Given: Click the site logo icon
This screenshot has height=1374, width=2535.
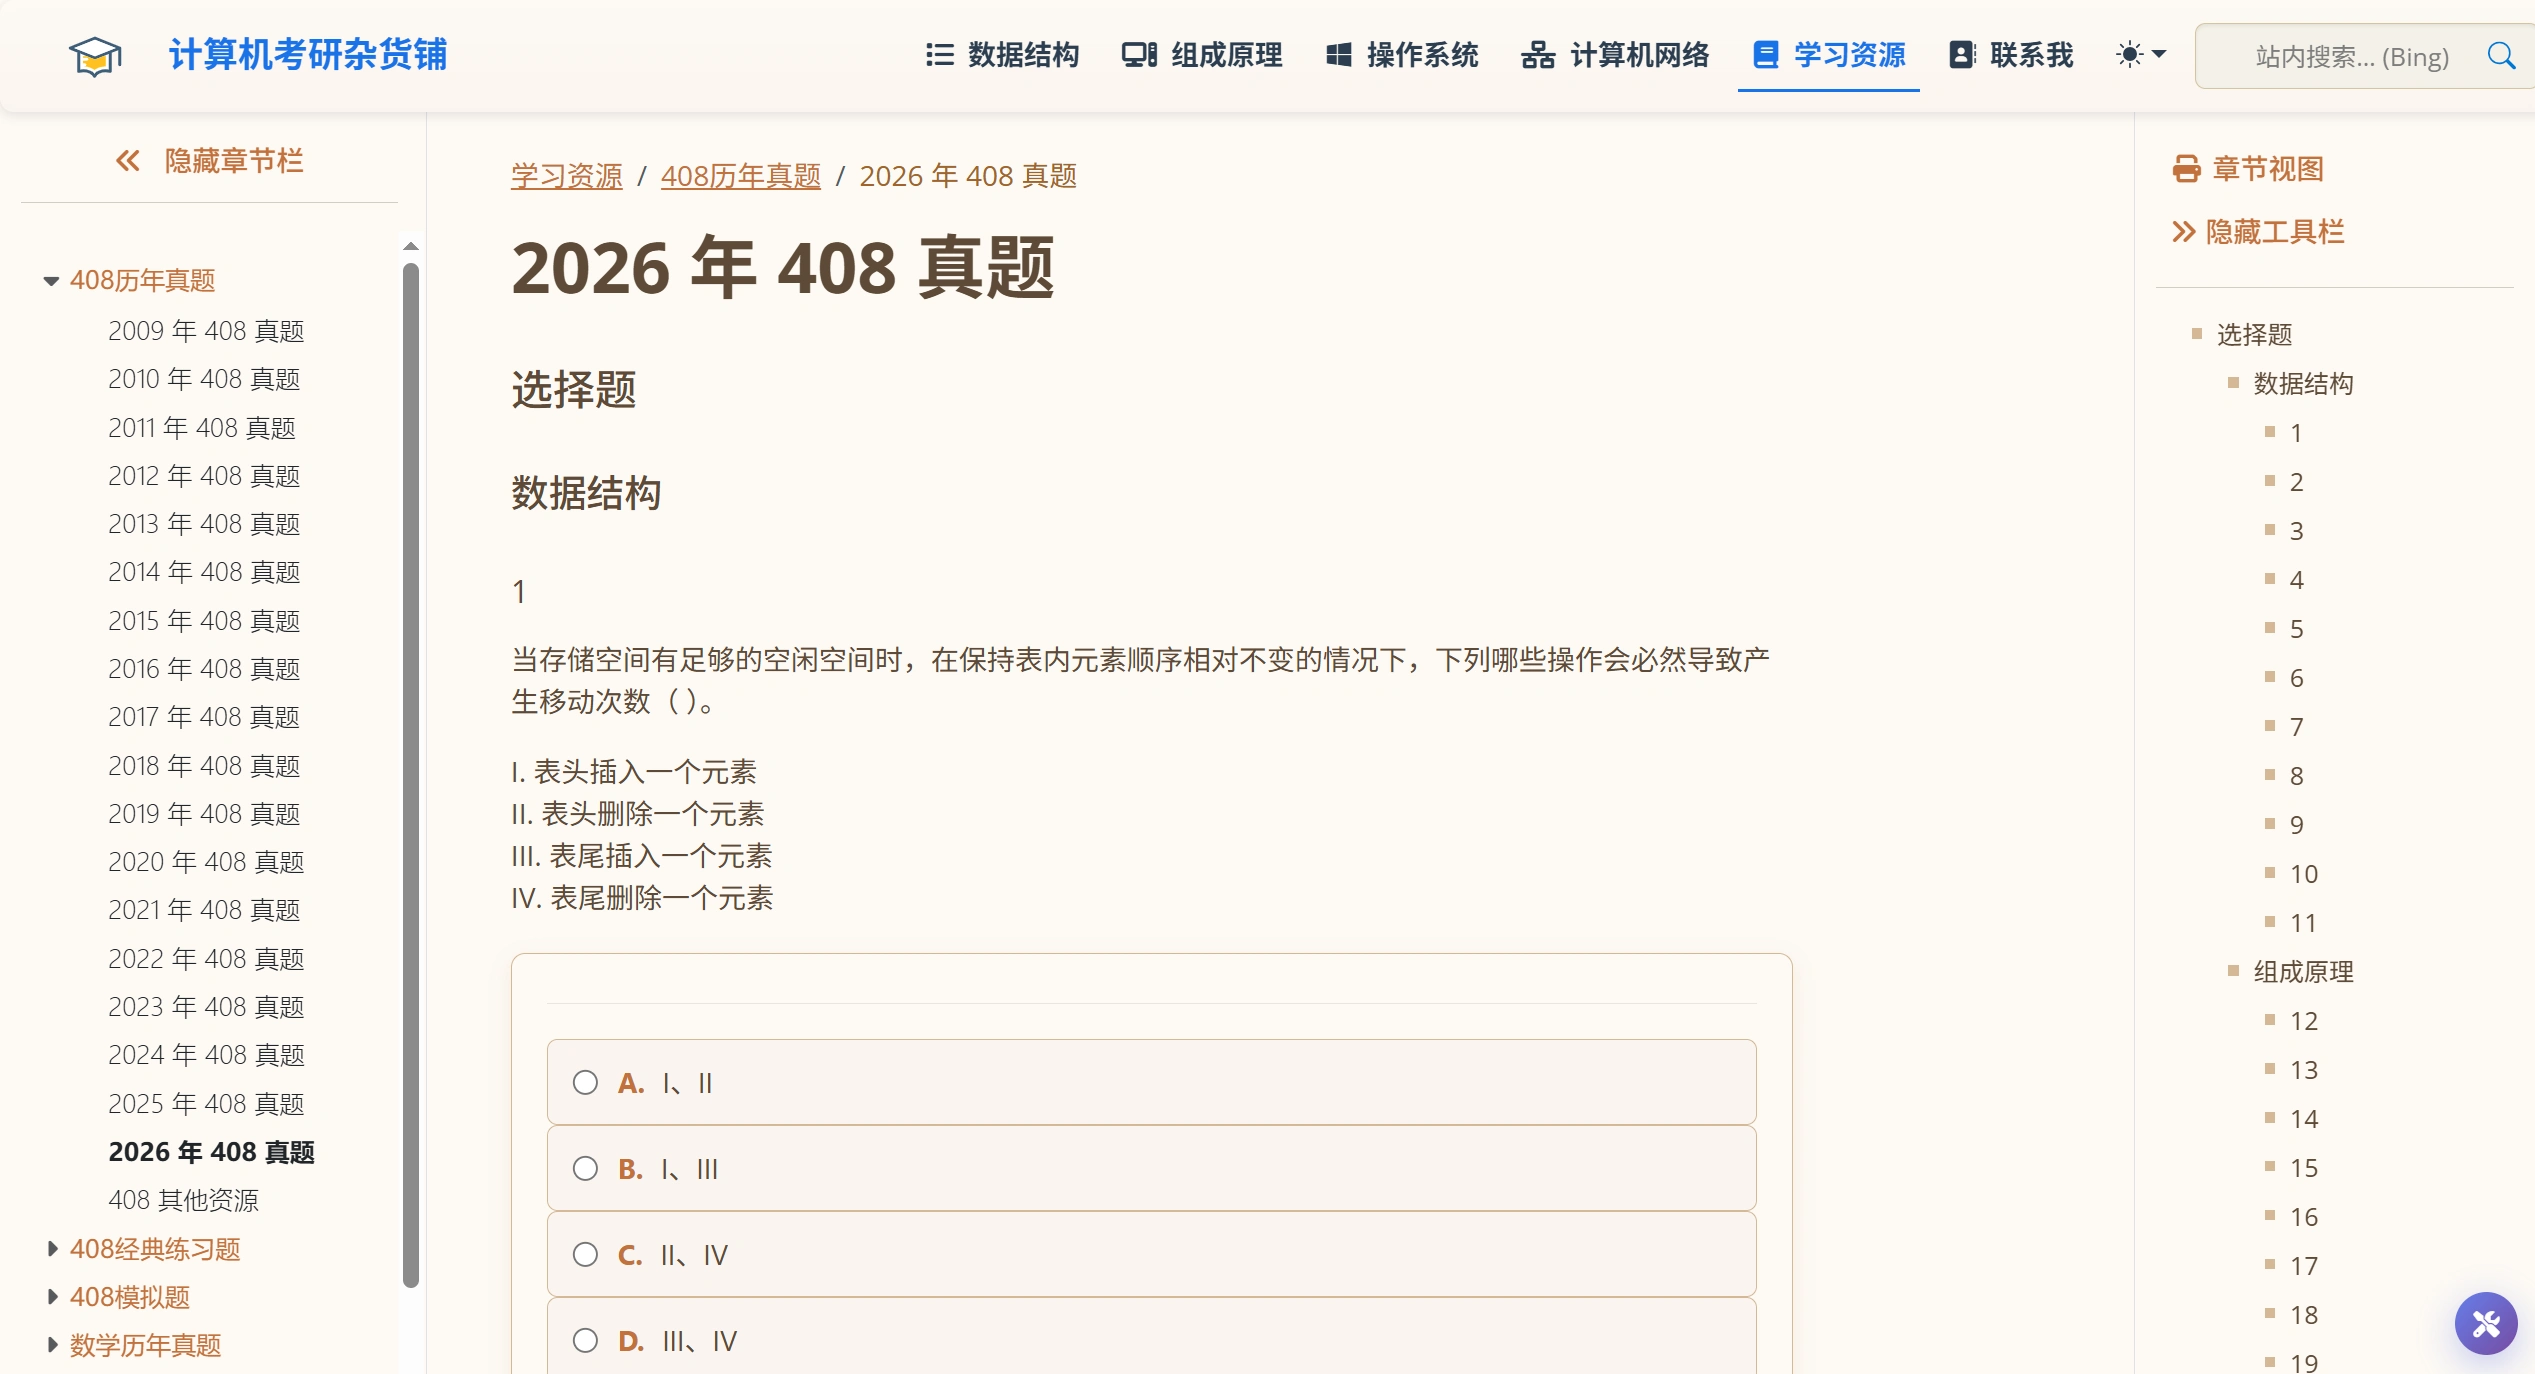Looking at the screenshot, I should 95,55.
